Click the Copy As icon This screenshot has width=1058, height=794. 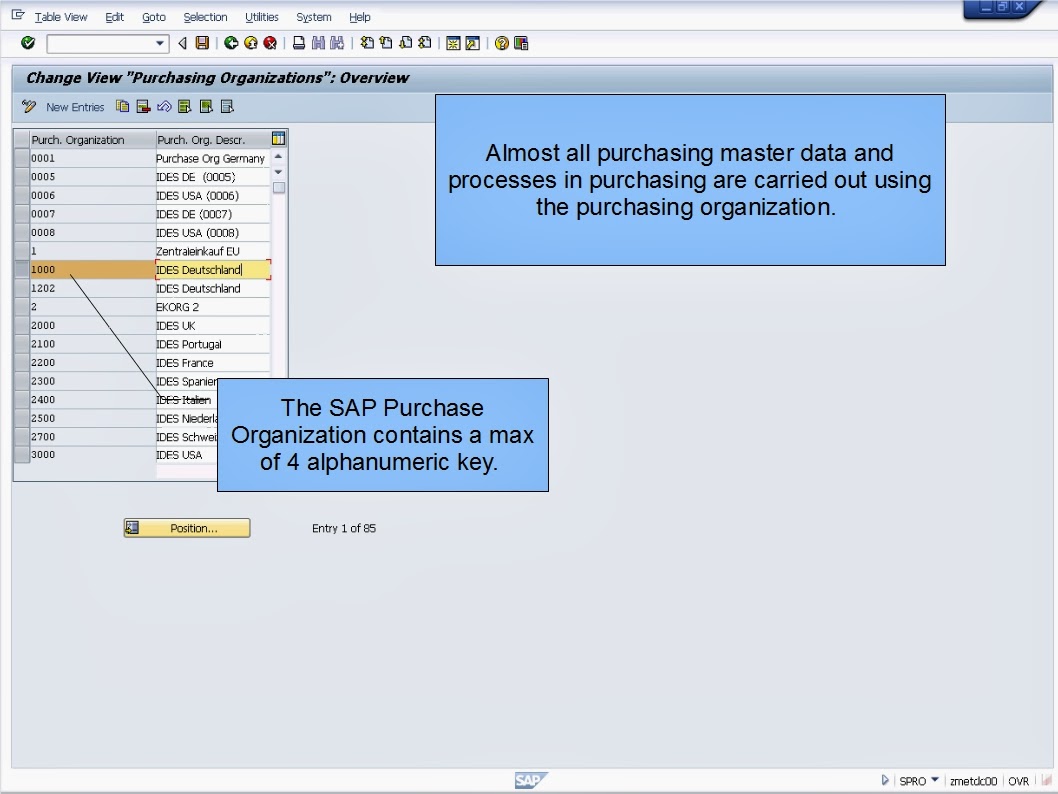122,107
